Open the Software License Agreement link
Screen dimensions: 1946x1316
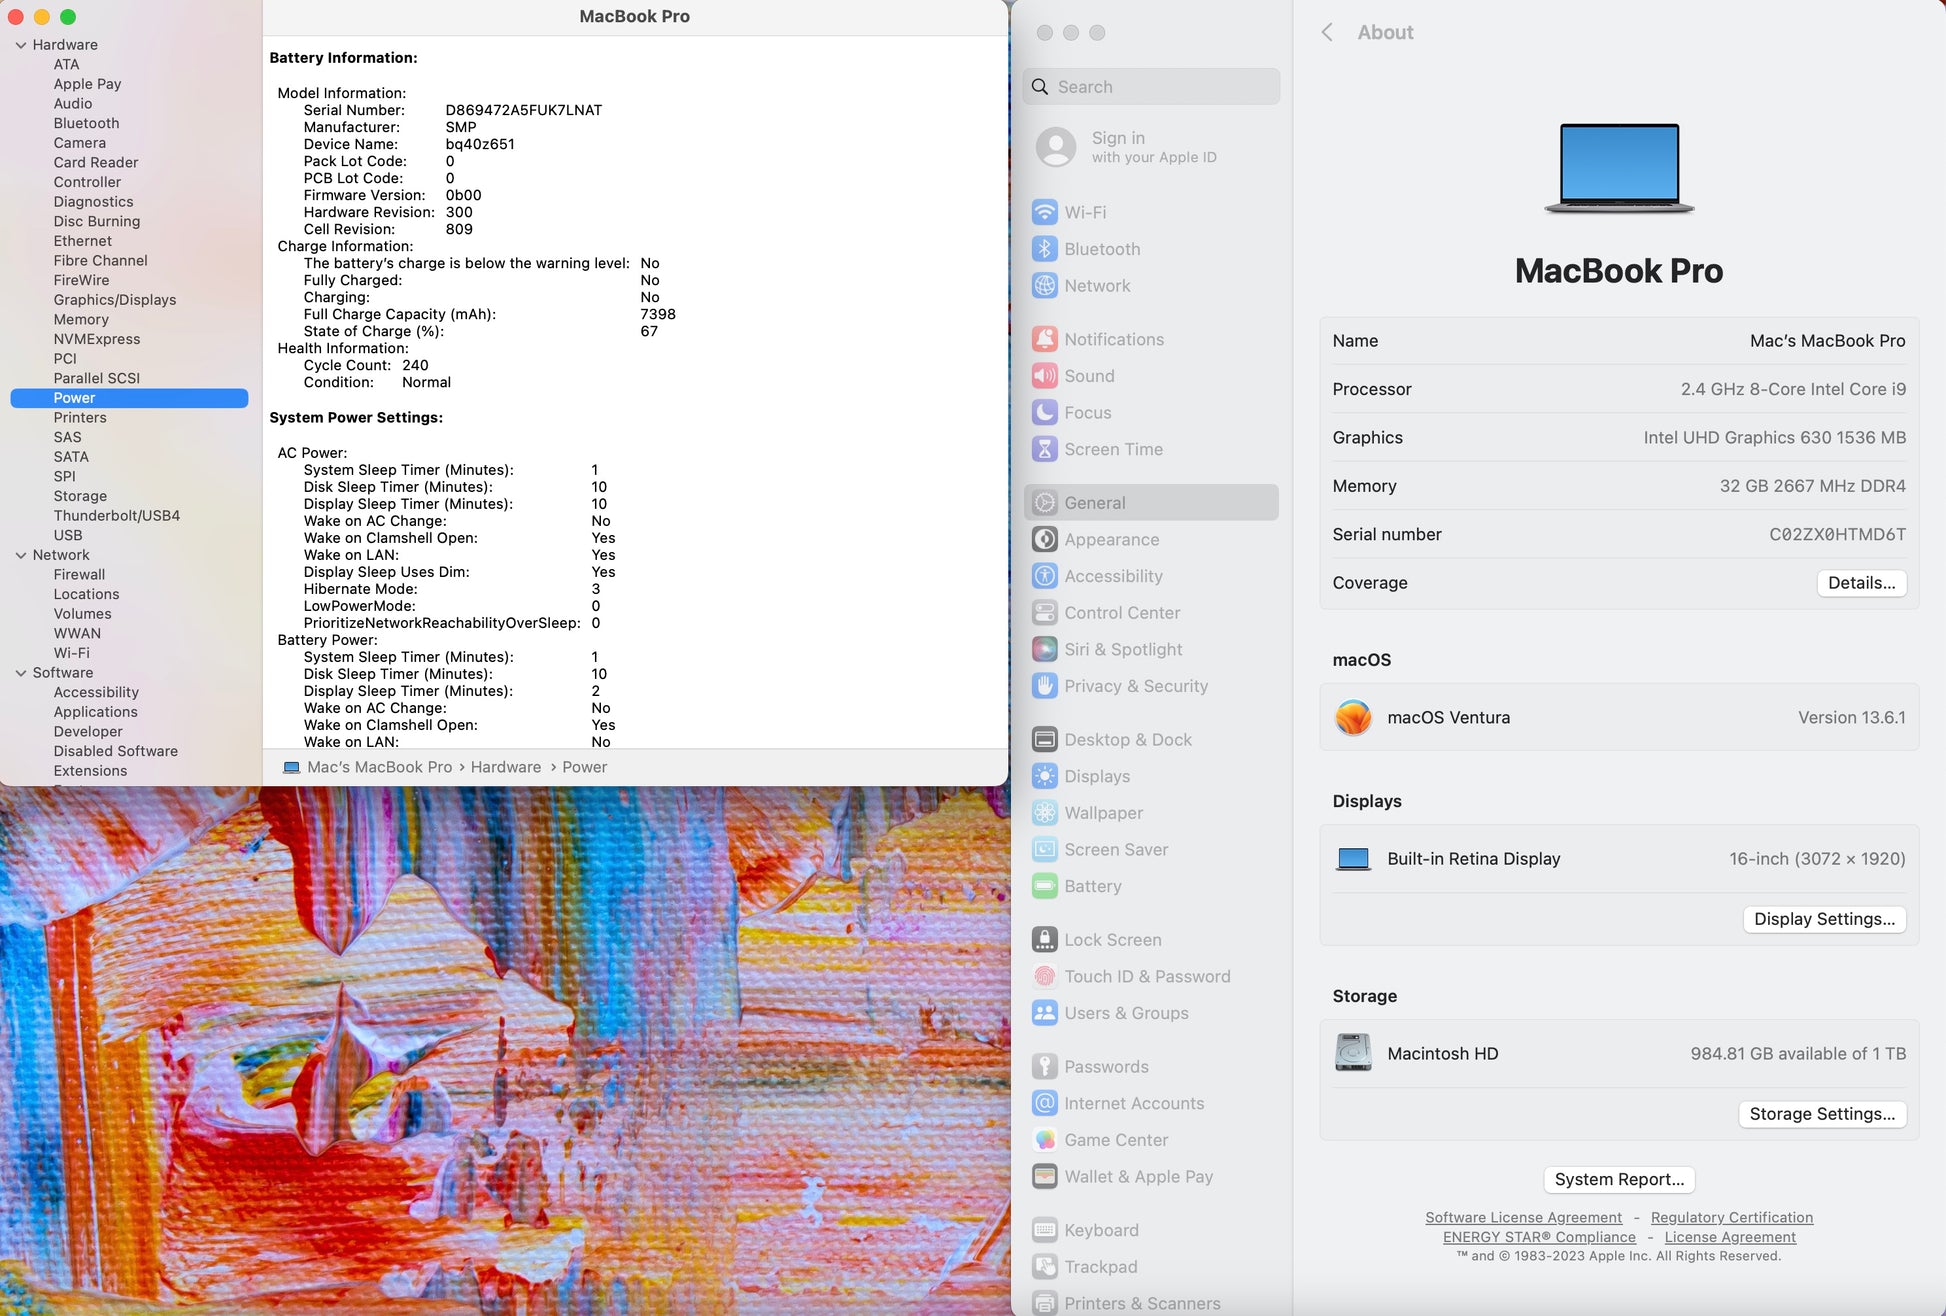pos(1523,1217)
